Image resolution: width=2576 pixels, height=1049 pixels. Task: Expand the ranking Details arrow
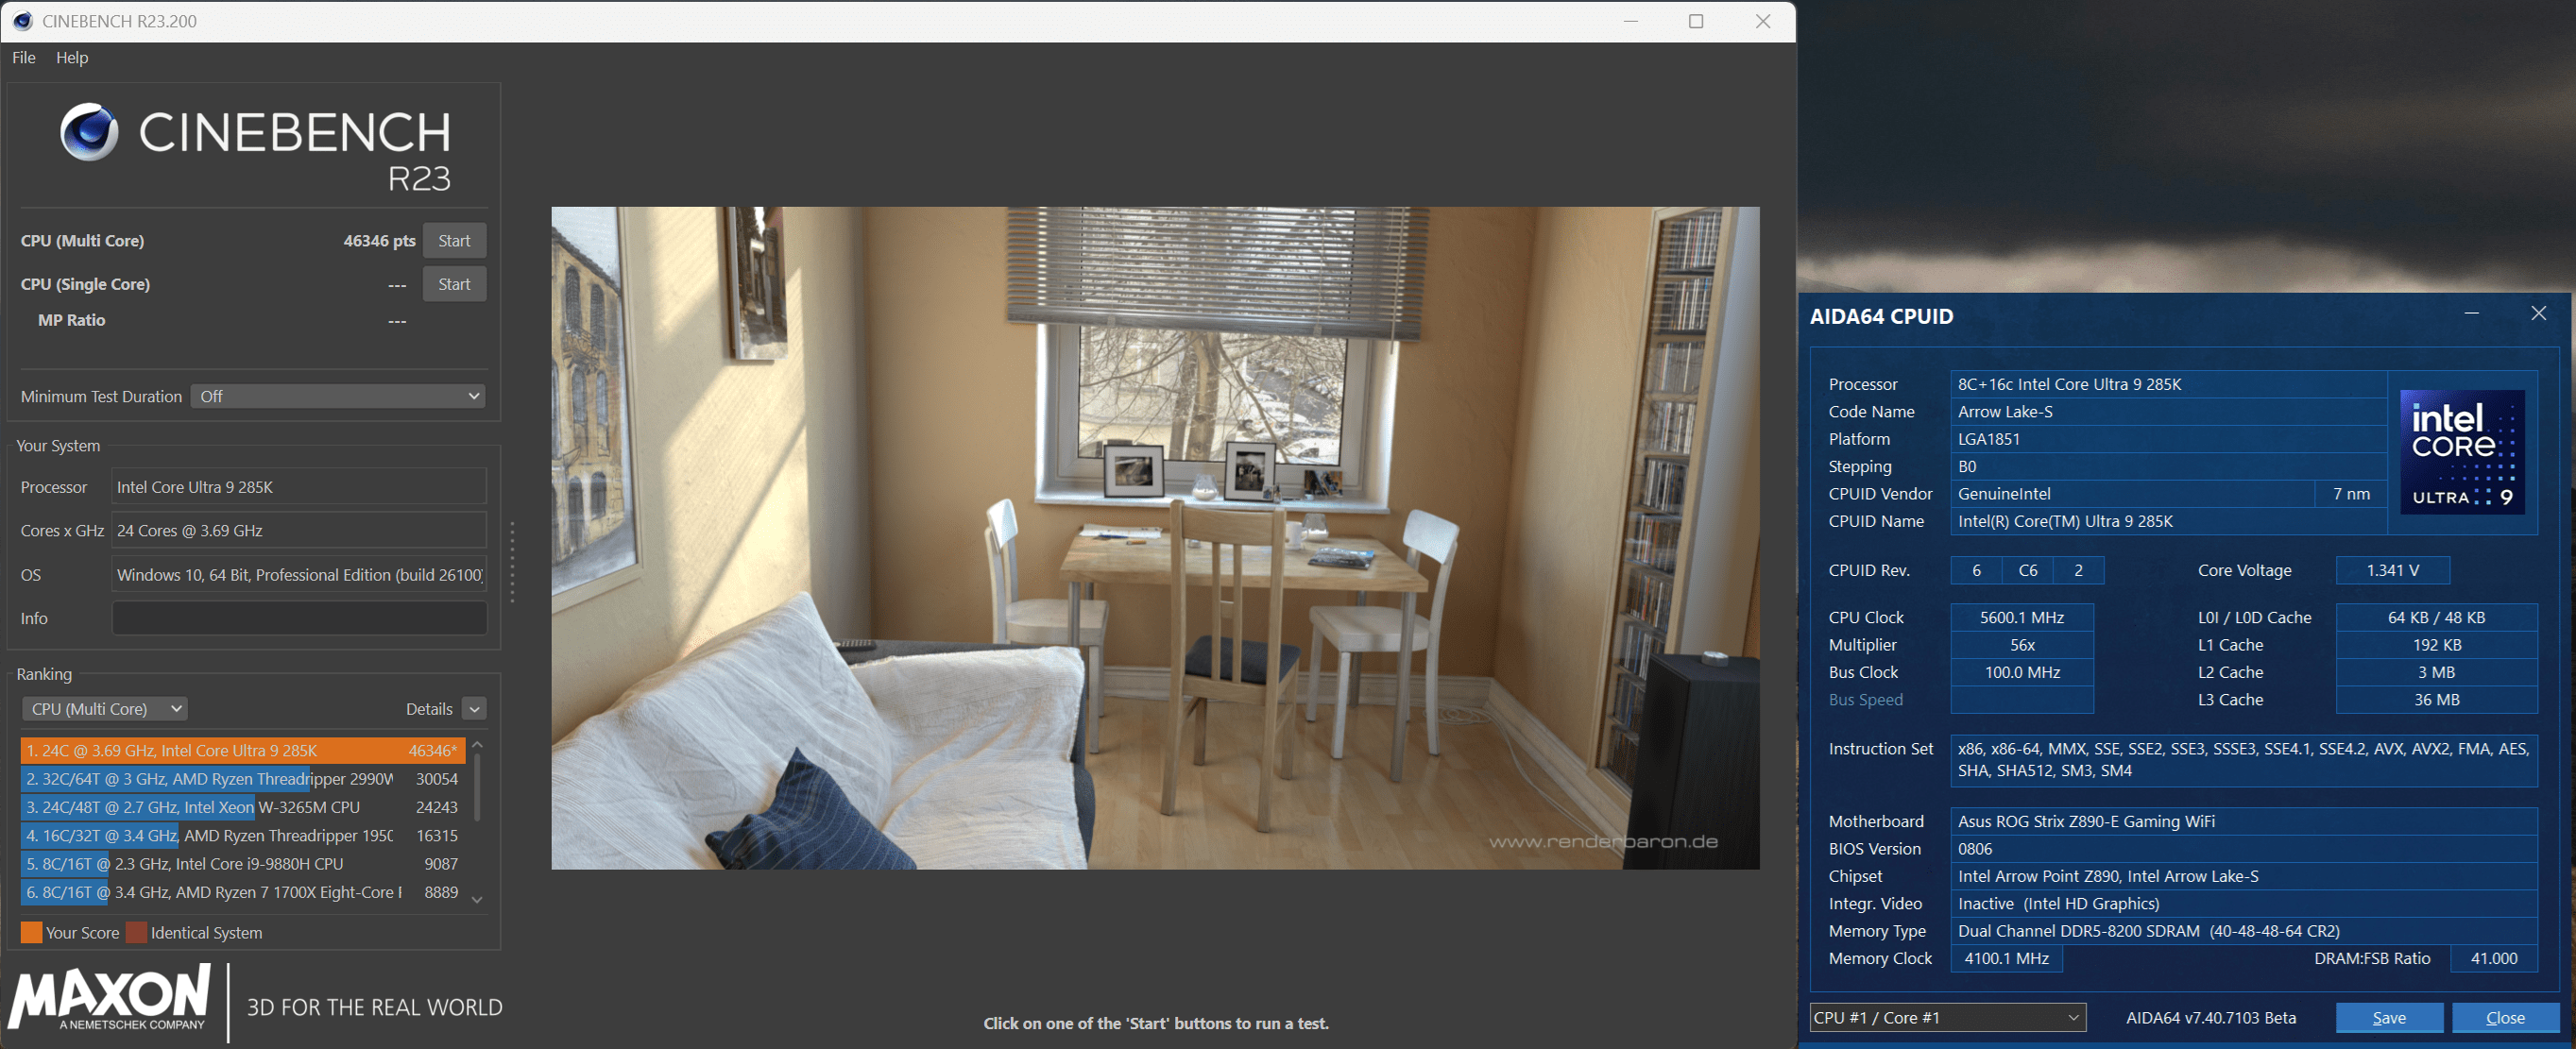click(475, 709)
